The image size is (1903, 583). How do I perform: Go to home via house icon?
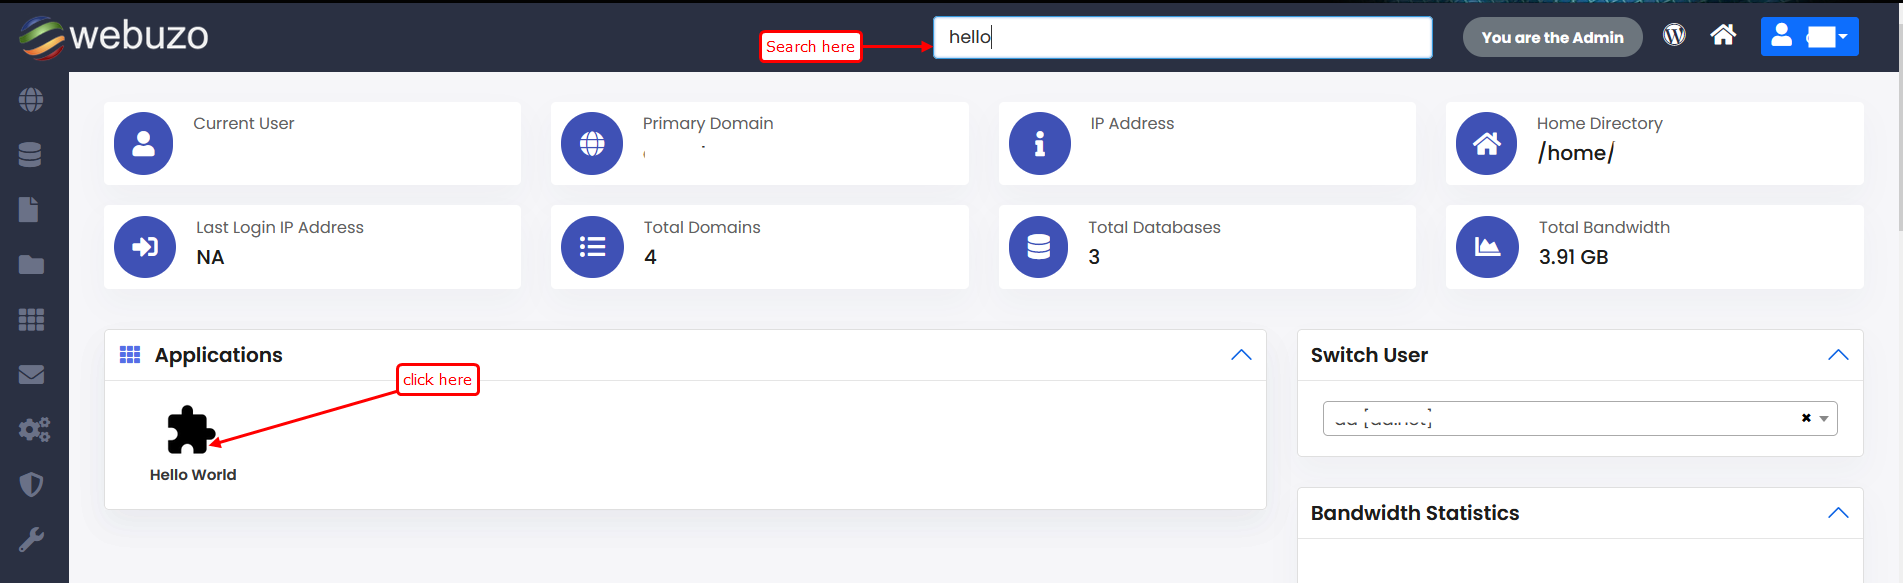pyautogui.click(x=1723, y=36)
